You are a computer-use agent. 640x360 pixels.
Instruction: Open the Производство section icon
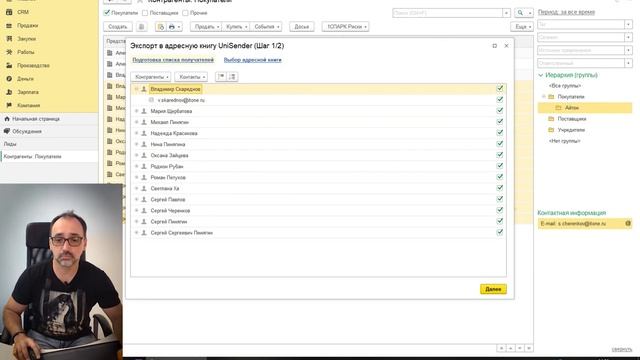(9, 65)
